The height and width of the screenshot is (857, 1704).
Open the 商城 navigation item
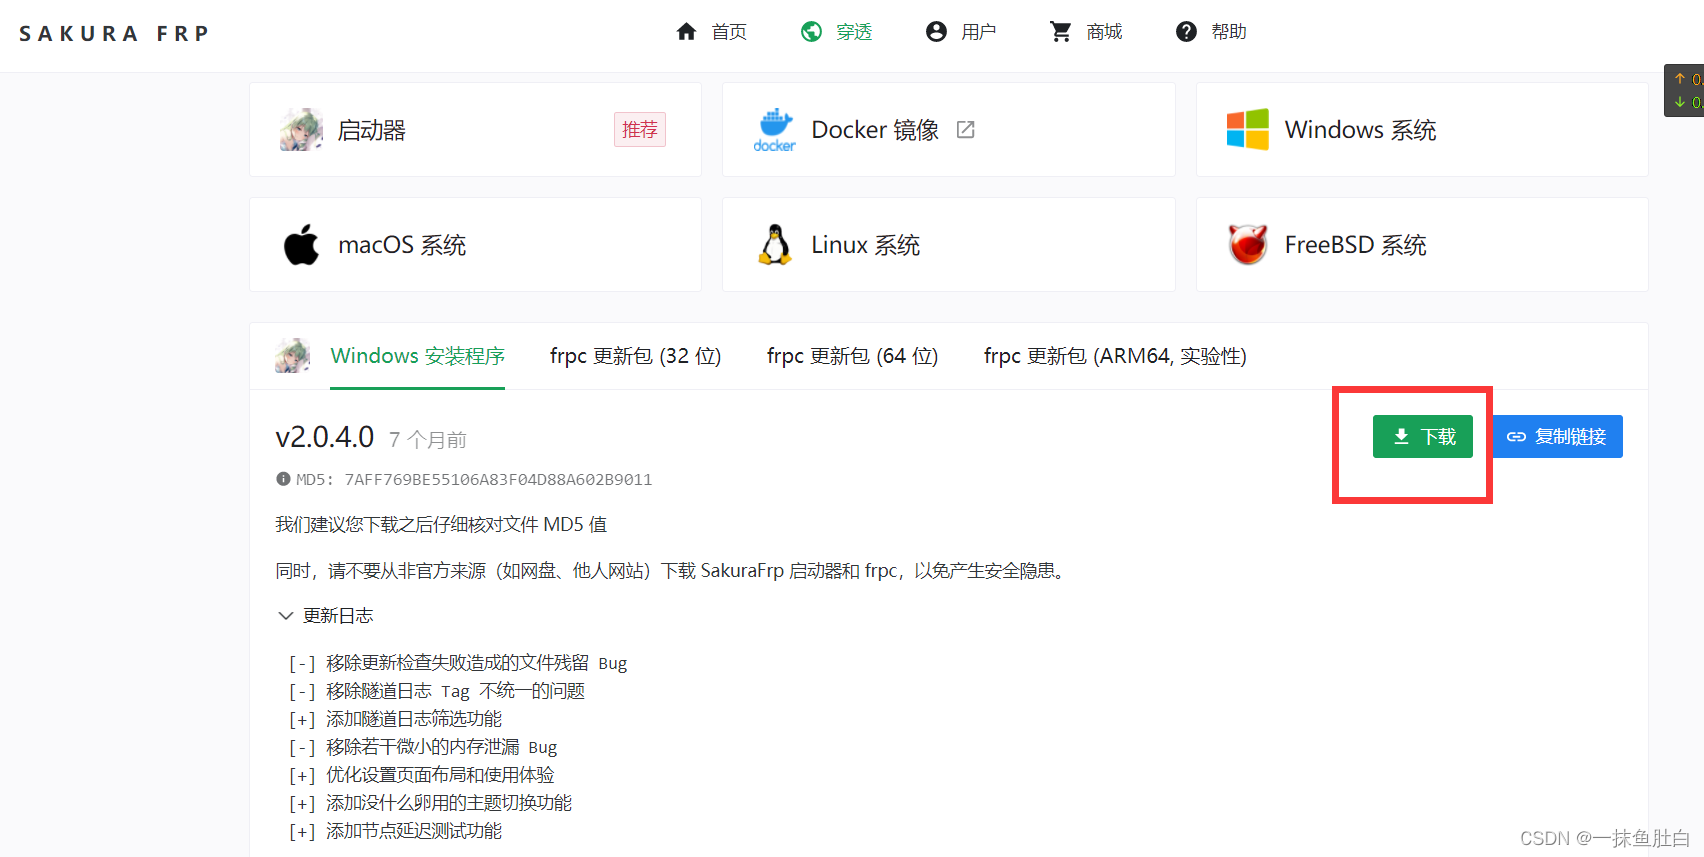coord(1104,32)
